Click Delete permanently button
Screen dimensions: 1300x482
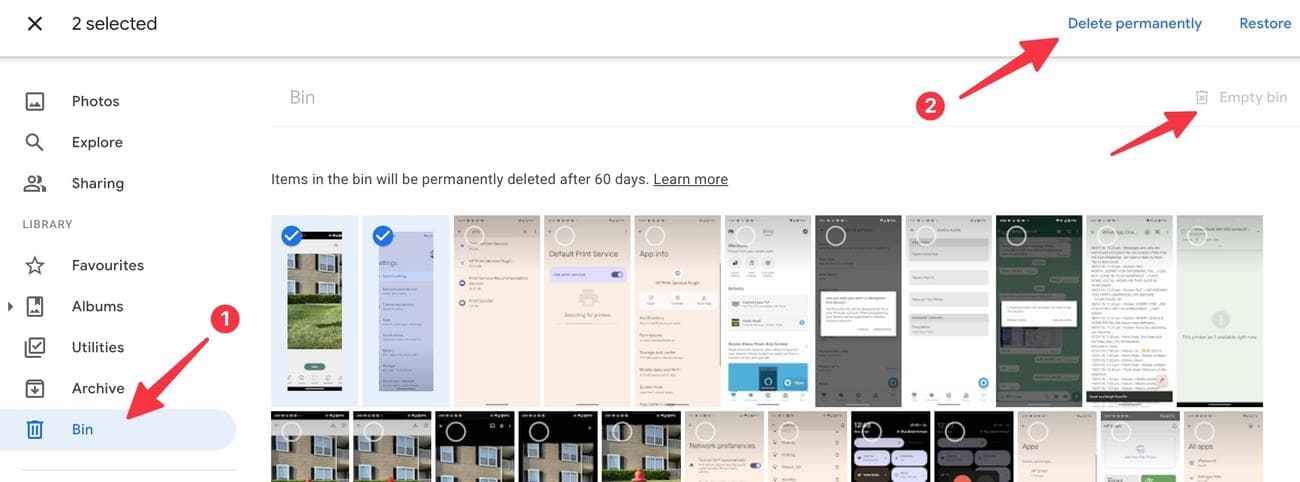click(1134, 23)
